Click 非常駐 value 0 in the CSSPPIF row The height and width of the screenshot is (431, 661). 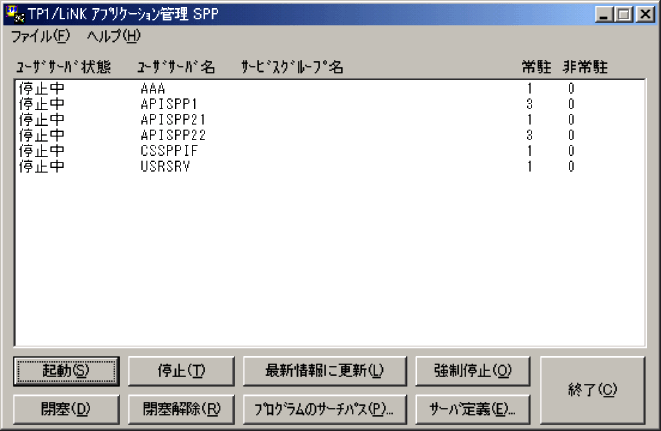click(571, 151)
